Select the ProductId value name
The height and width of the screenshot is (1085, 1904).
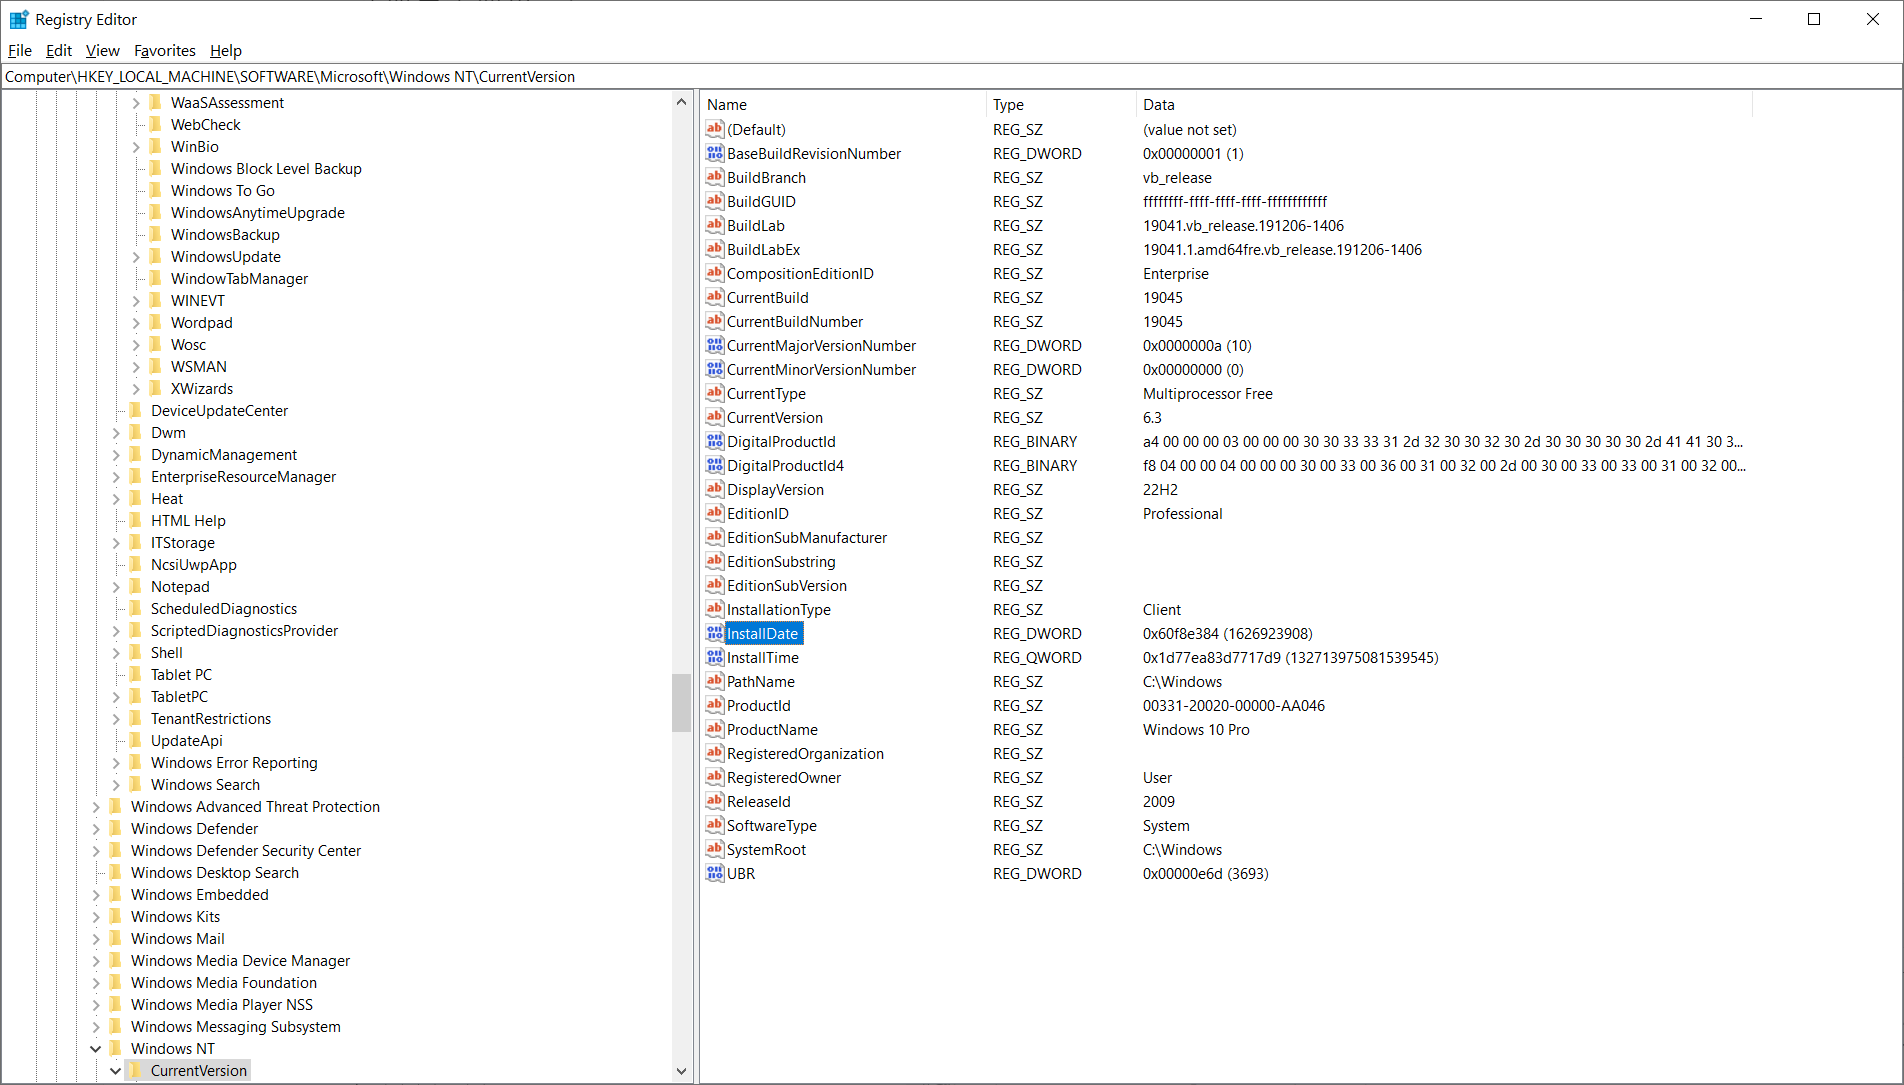pos(758,705)
